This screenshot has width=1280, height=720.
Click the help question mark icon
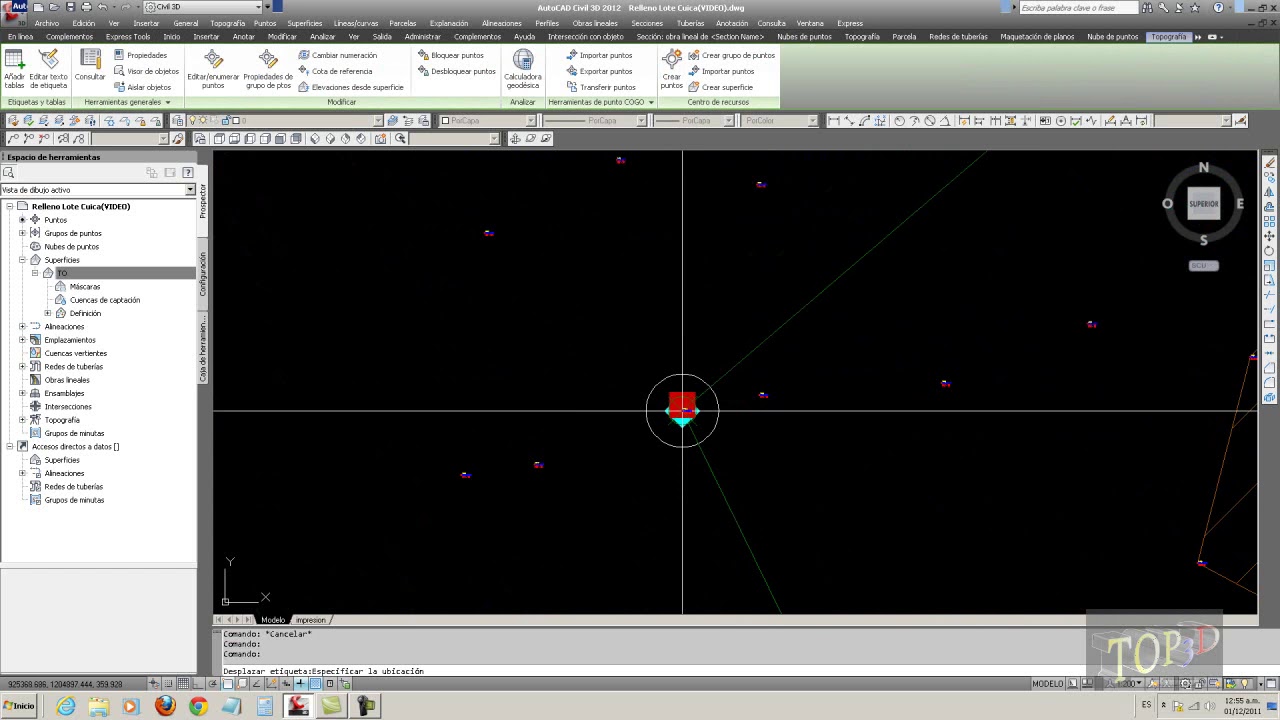1218,7
